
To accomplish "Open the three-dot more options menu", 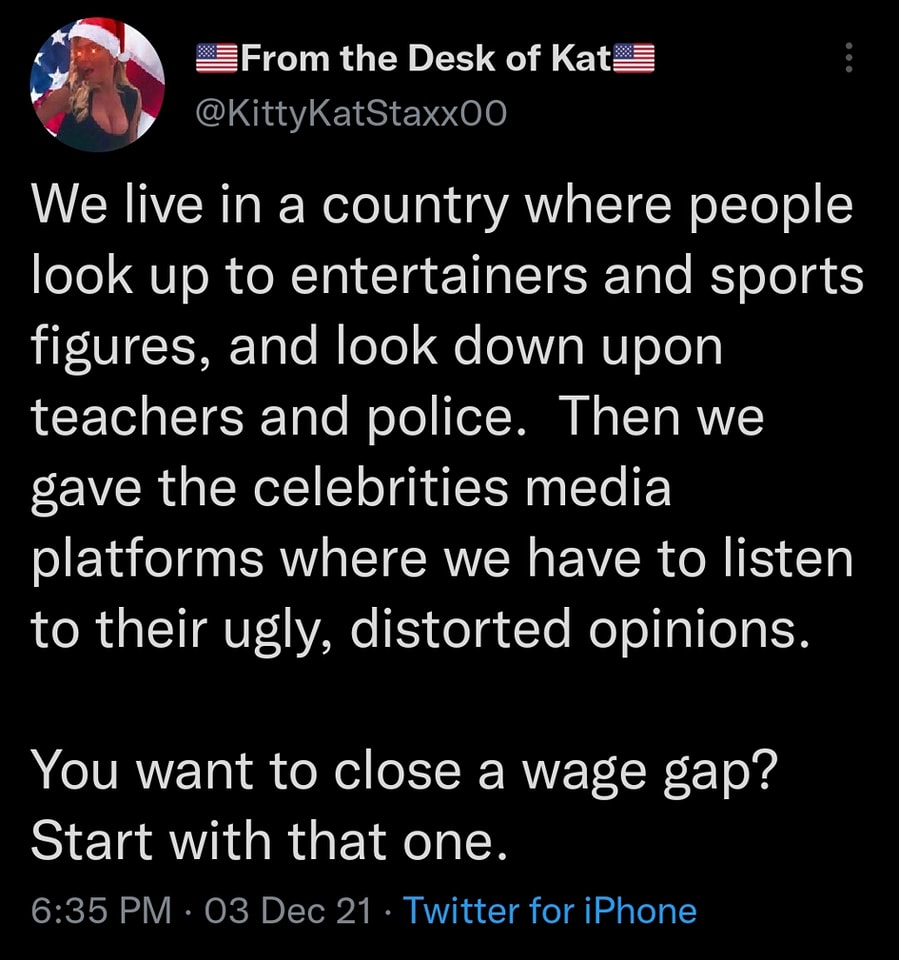I will [x=849, y=59].
